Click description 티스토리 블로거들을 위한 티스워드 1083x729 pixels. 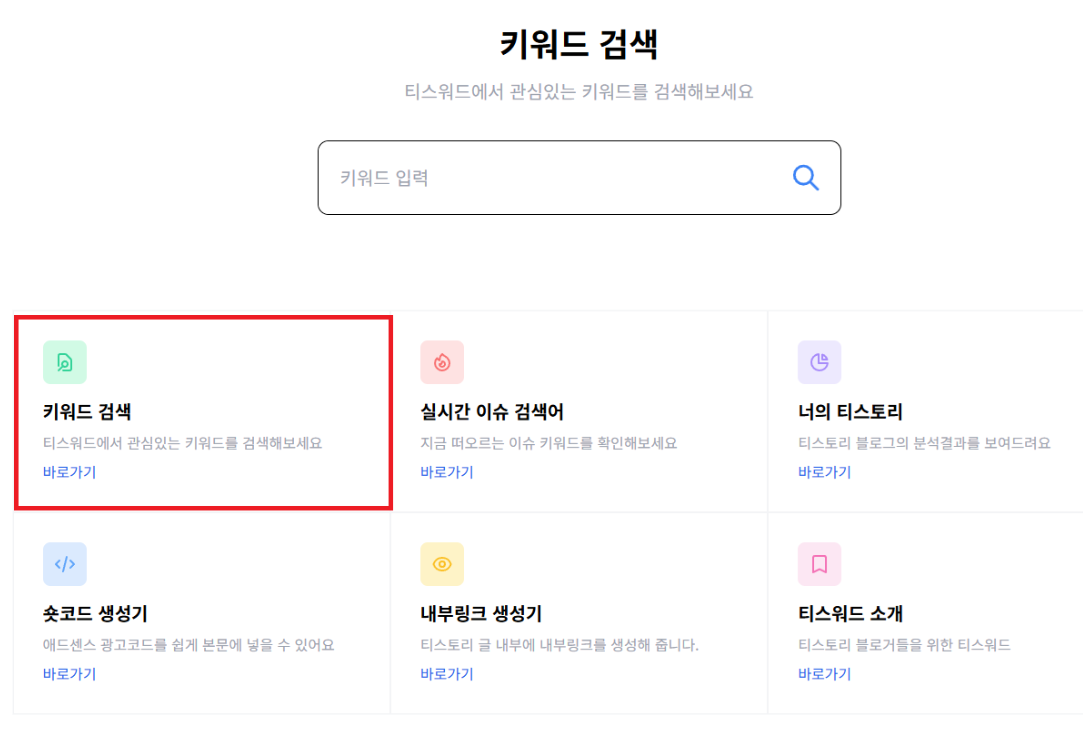(x=904, y=645)
